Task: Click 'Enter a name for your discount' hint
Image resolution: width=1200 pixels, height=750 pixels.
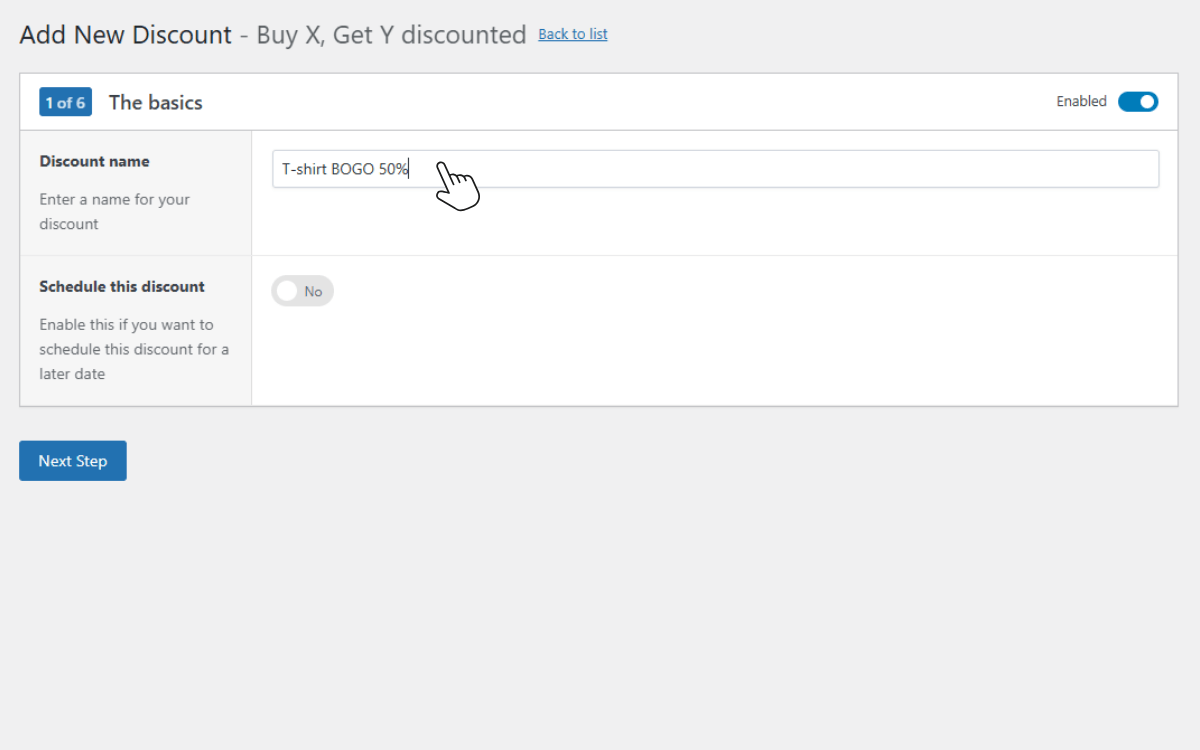Action: coord(114,211)
